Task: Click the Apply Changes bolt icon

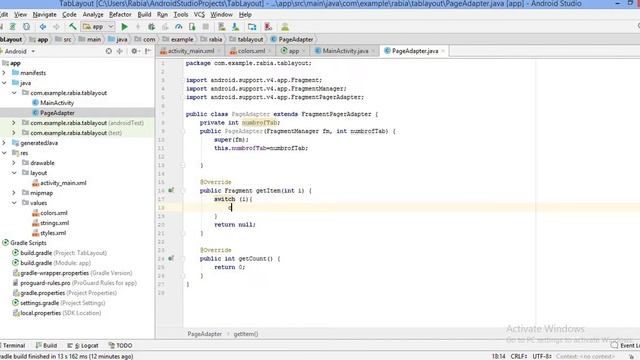Action: (138, 27)
